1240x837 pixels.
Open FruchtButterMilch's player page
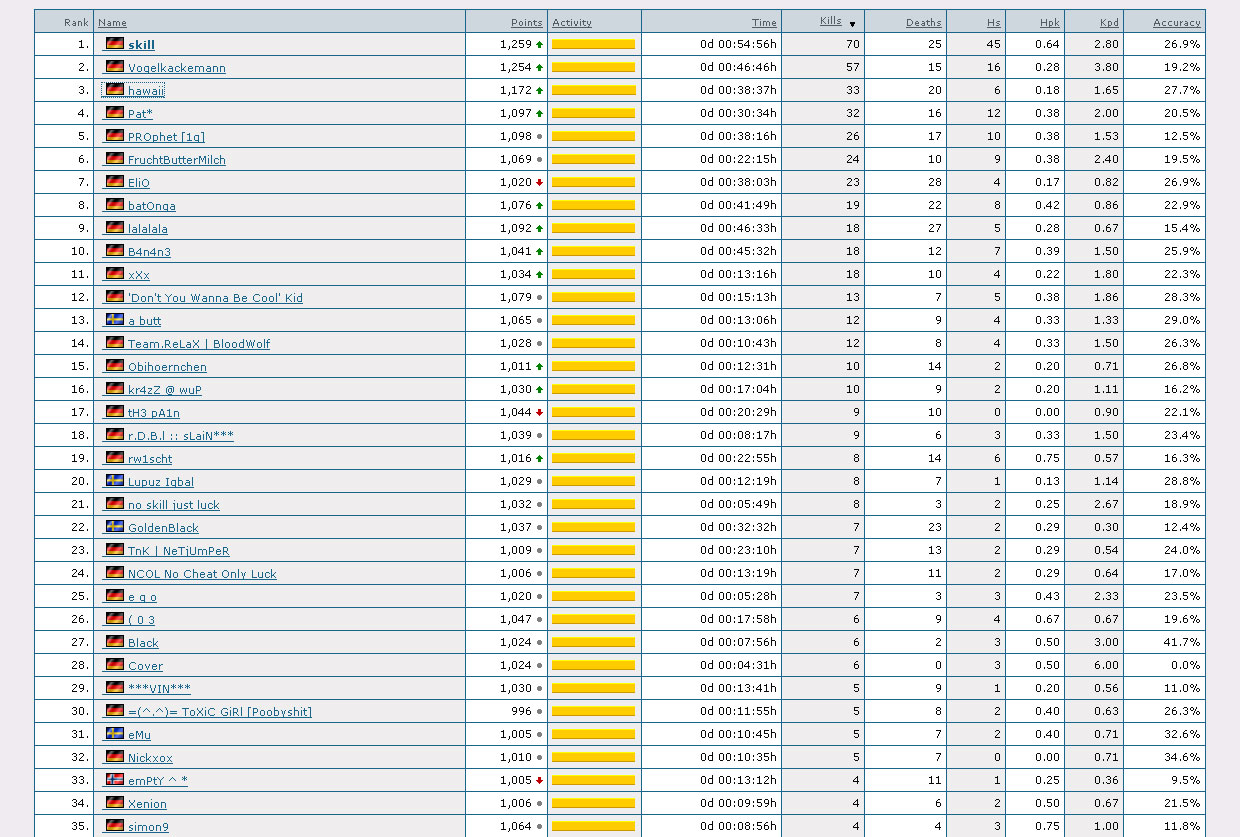click(x=176, y=160)
